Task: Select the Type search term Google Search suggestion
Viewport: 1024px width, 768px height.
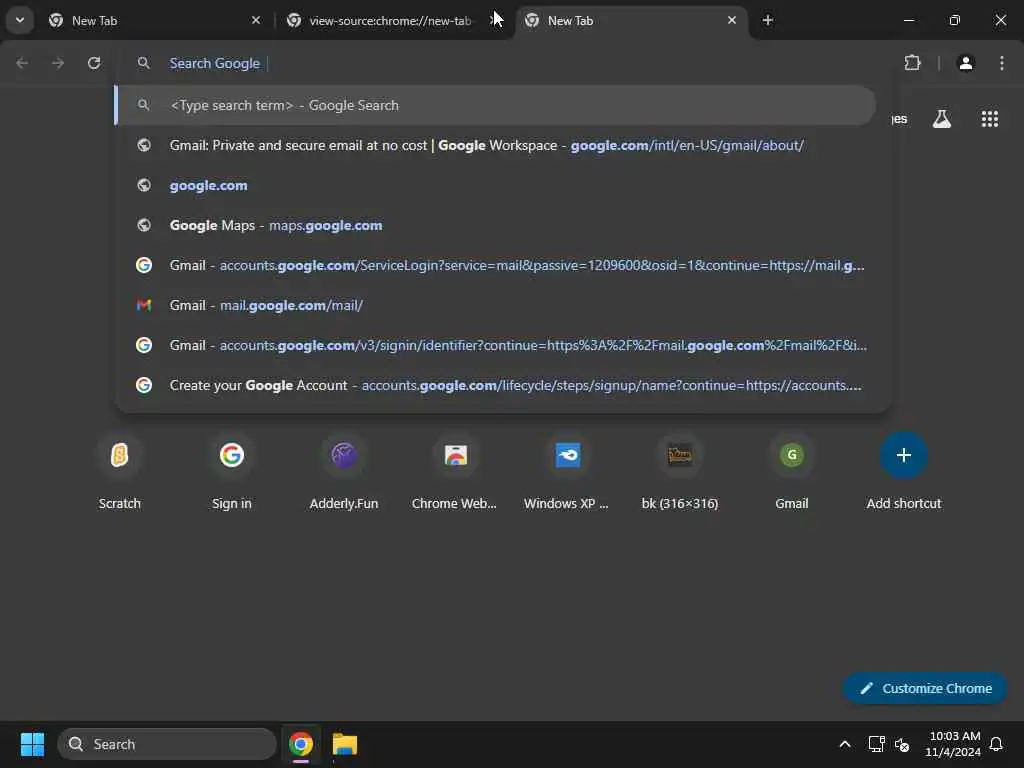Action: pos(495,105)
